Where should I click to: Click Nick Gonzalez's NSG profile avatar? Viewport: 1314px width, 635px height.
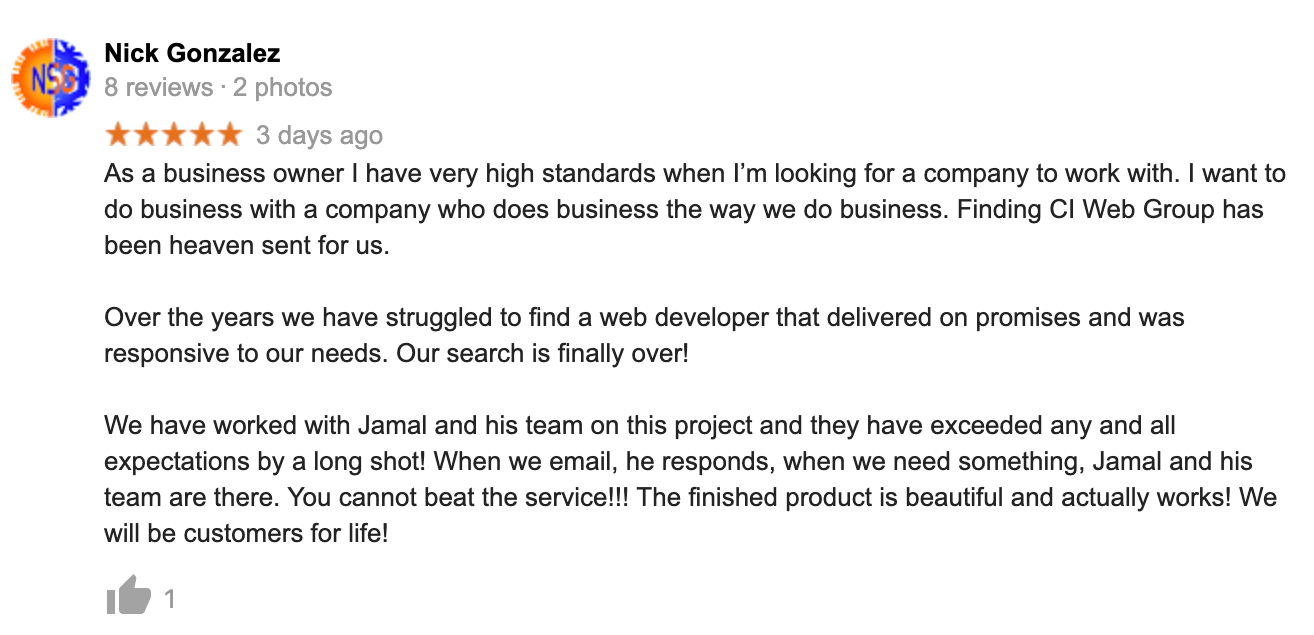point(50,78)
